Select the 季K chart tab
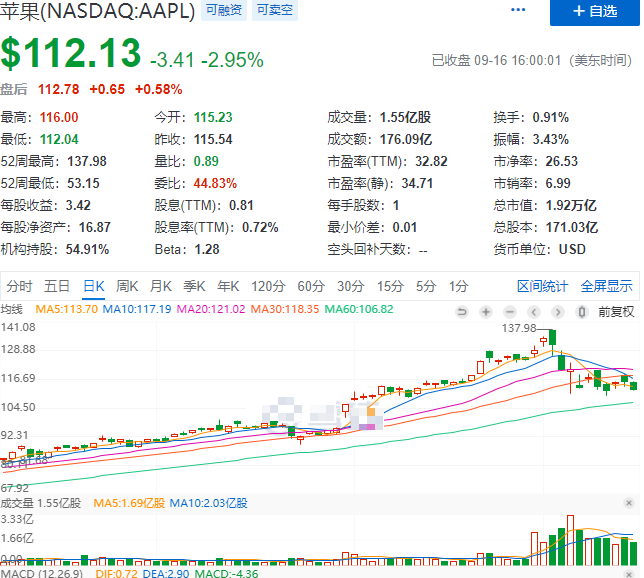 point(194,286)
